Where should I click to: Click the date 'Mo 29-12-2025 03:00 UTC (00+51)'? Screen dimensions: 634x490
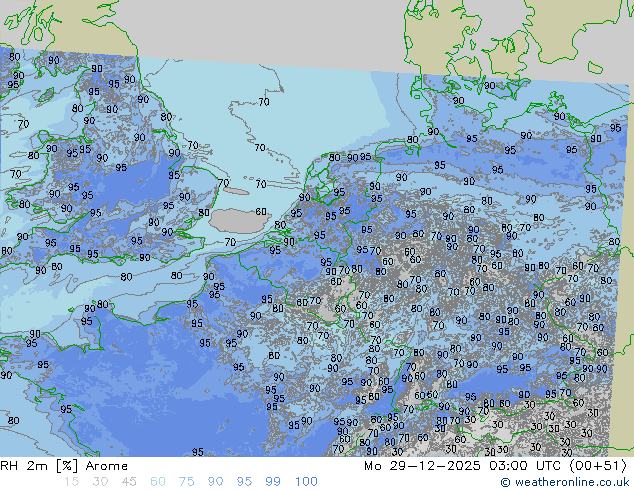click(495, 466)
